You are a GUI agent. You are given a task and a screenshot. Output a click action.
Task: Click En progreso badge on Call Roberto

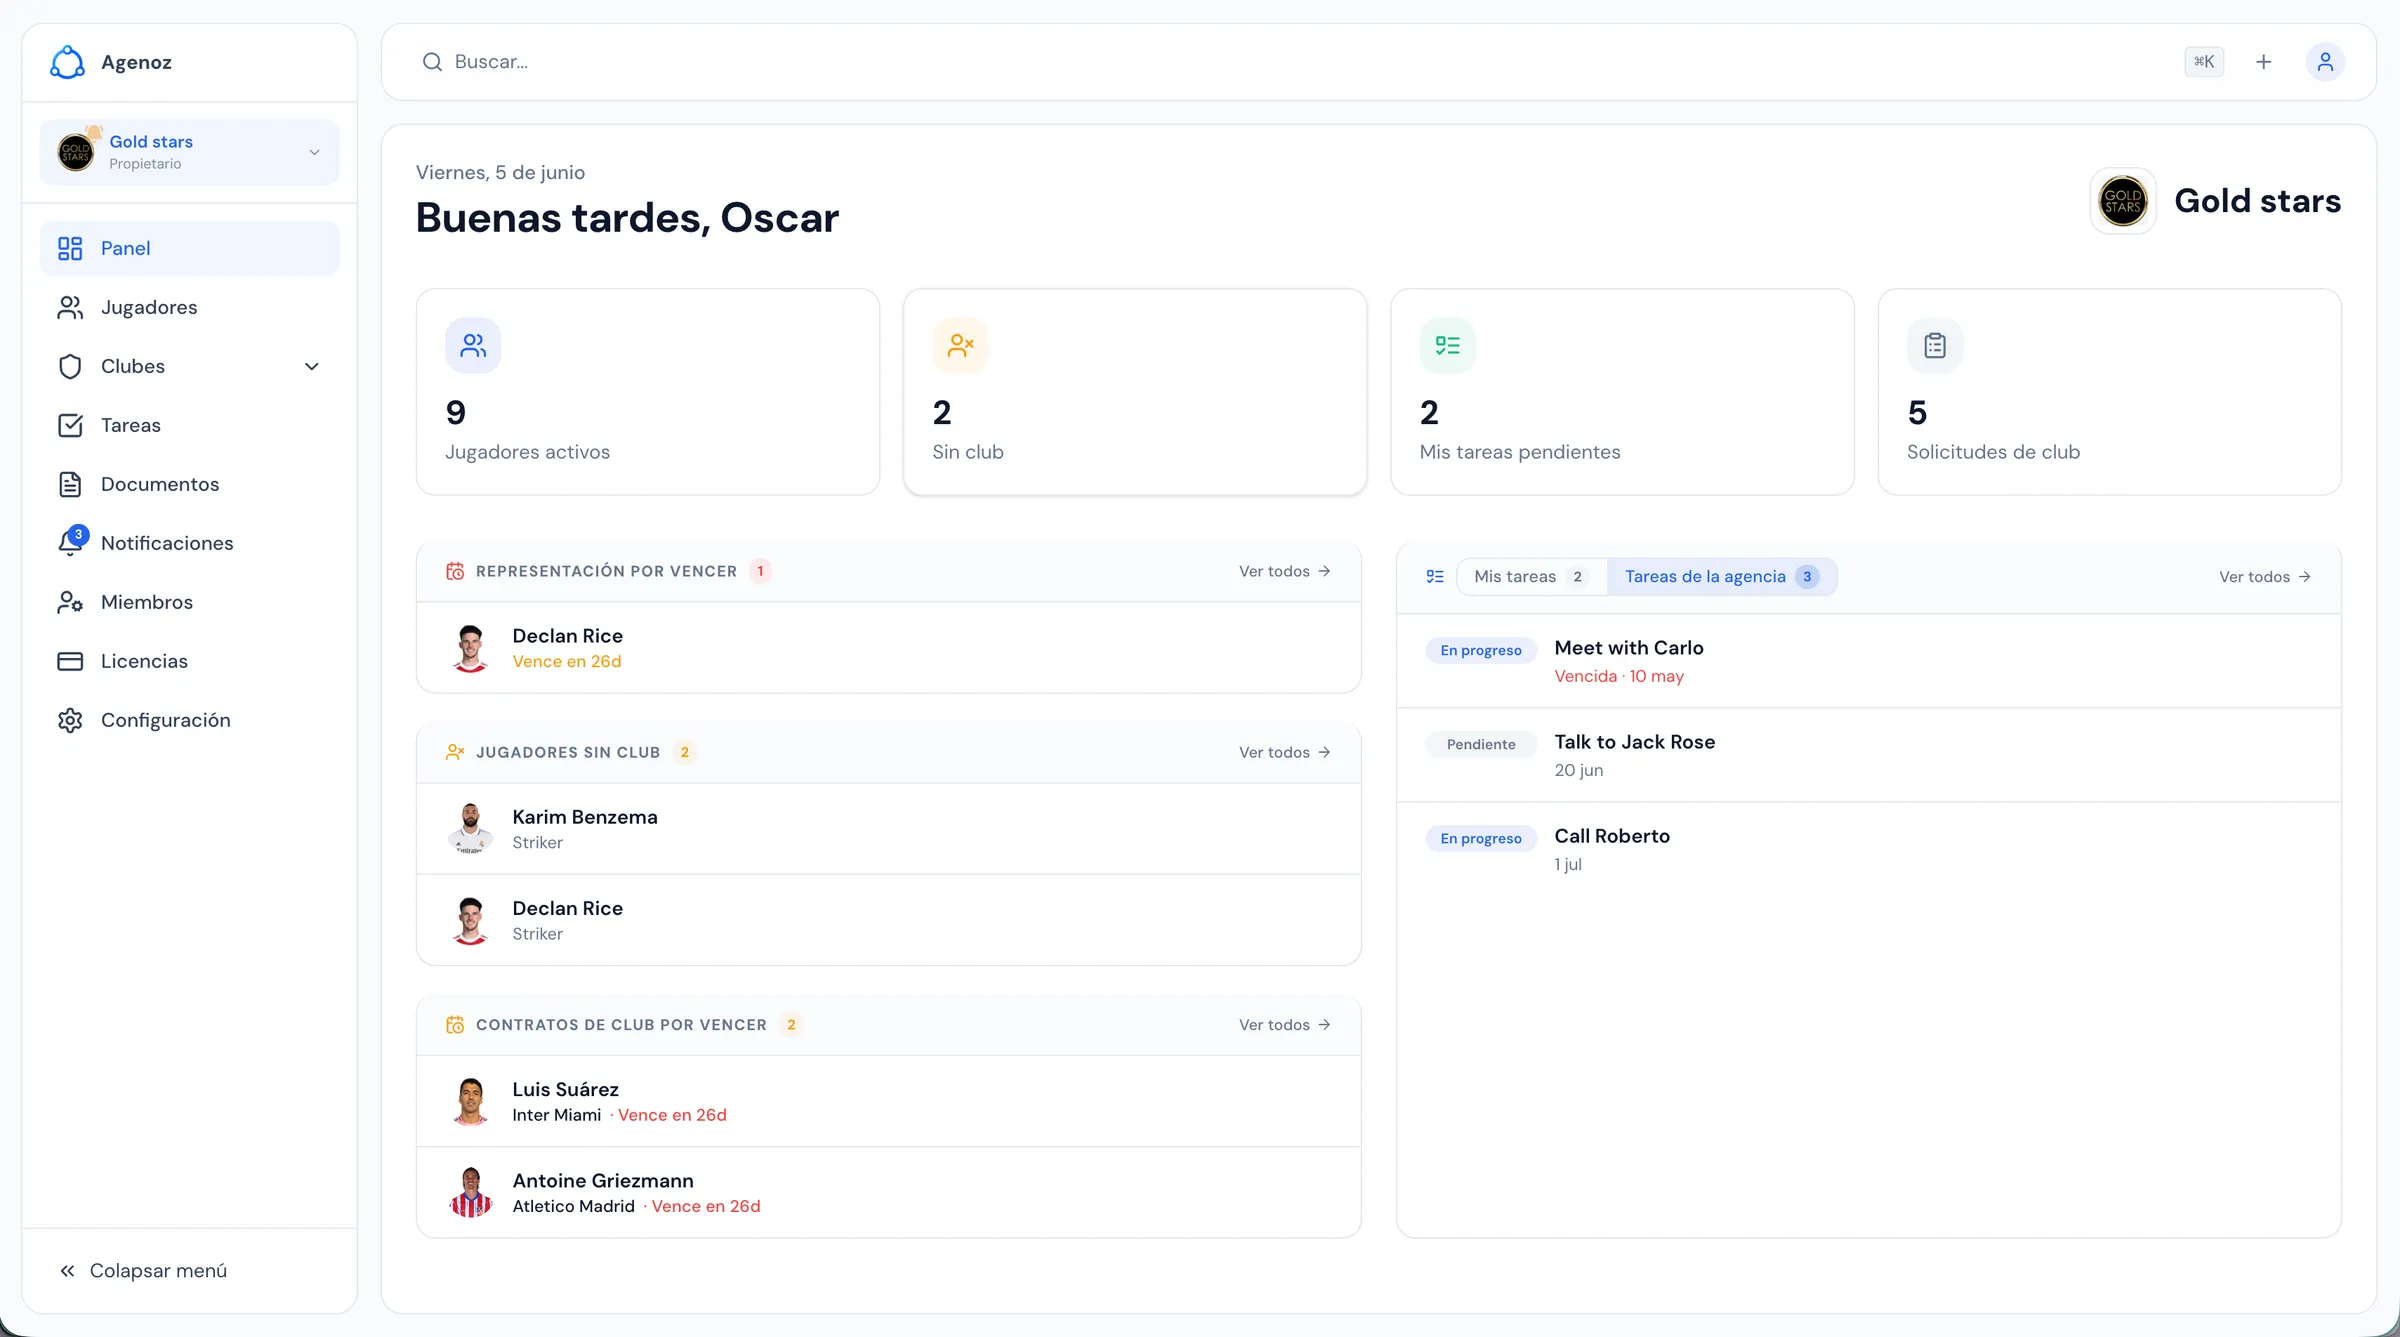point(1481,838)
